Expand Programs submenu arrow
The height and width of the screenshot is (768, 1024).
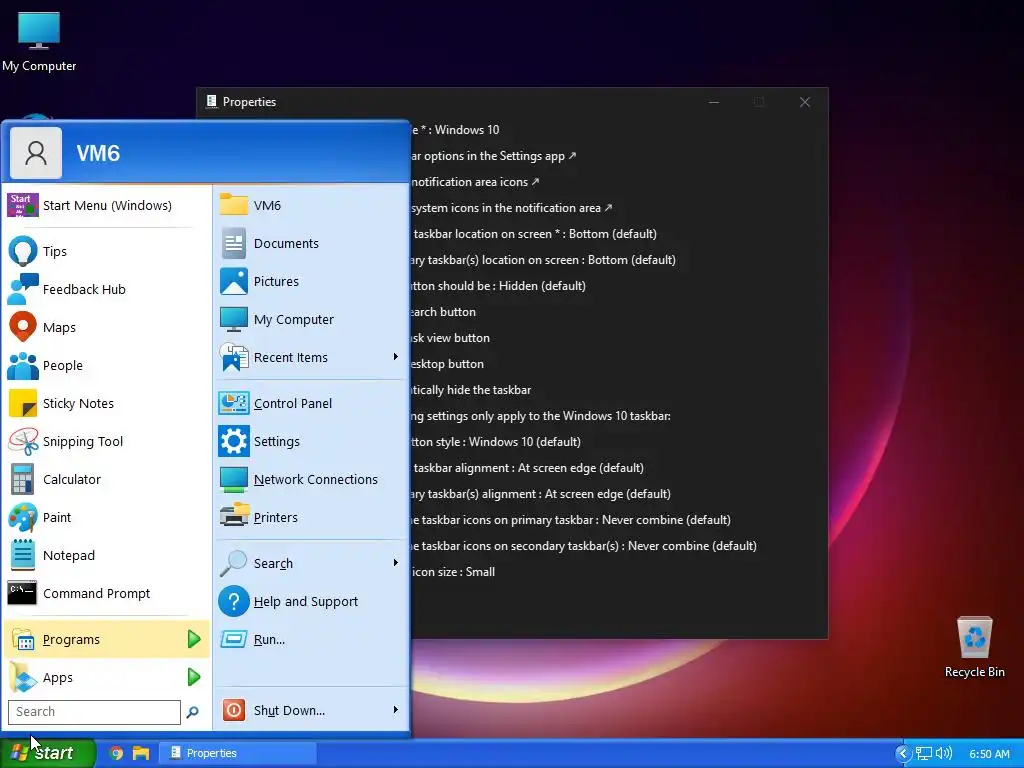tap(194, 639)
